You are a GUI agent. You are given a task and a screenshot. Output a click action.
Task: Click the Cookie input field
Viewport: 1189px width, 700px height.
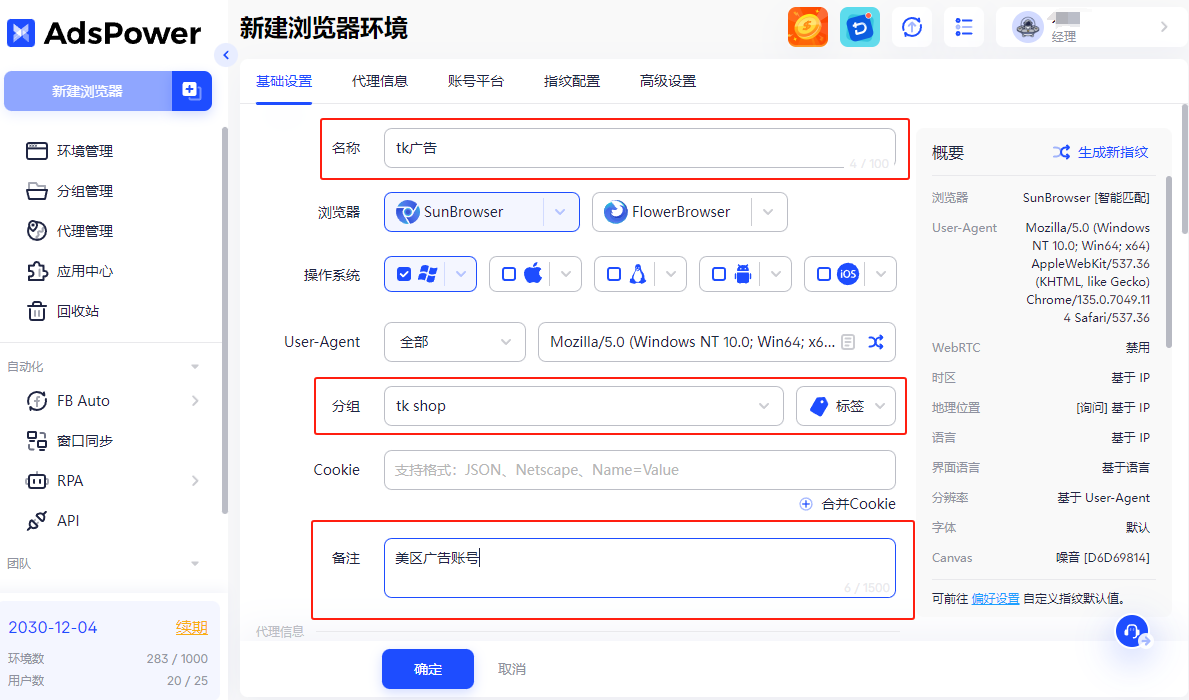click(639, 469)
